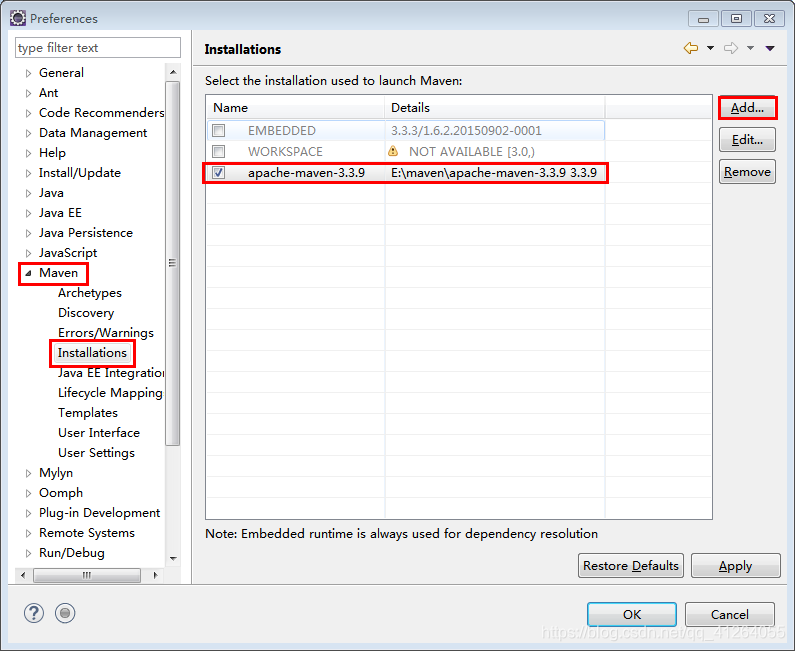The height and width of the screenshot is (651, 795).
Task: Select Discovery under Maven
Action: click(x=86, y=313)
